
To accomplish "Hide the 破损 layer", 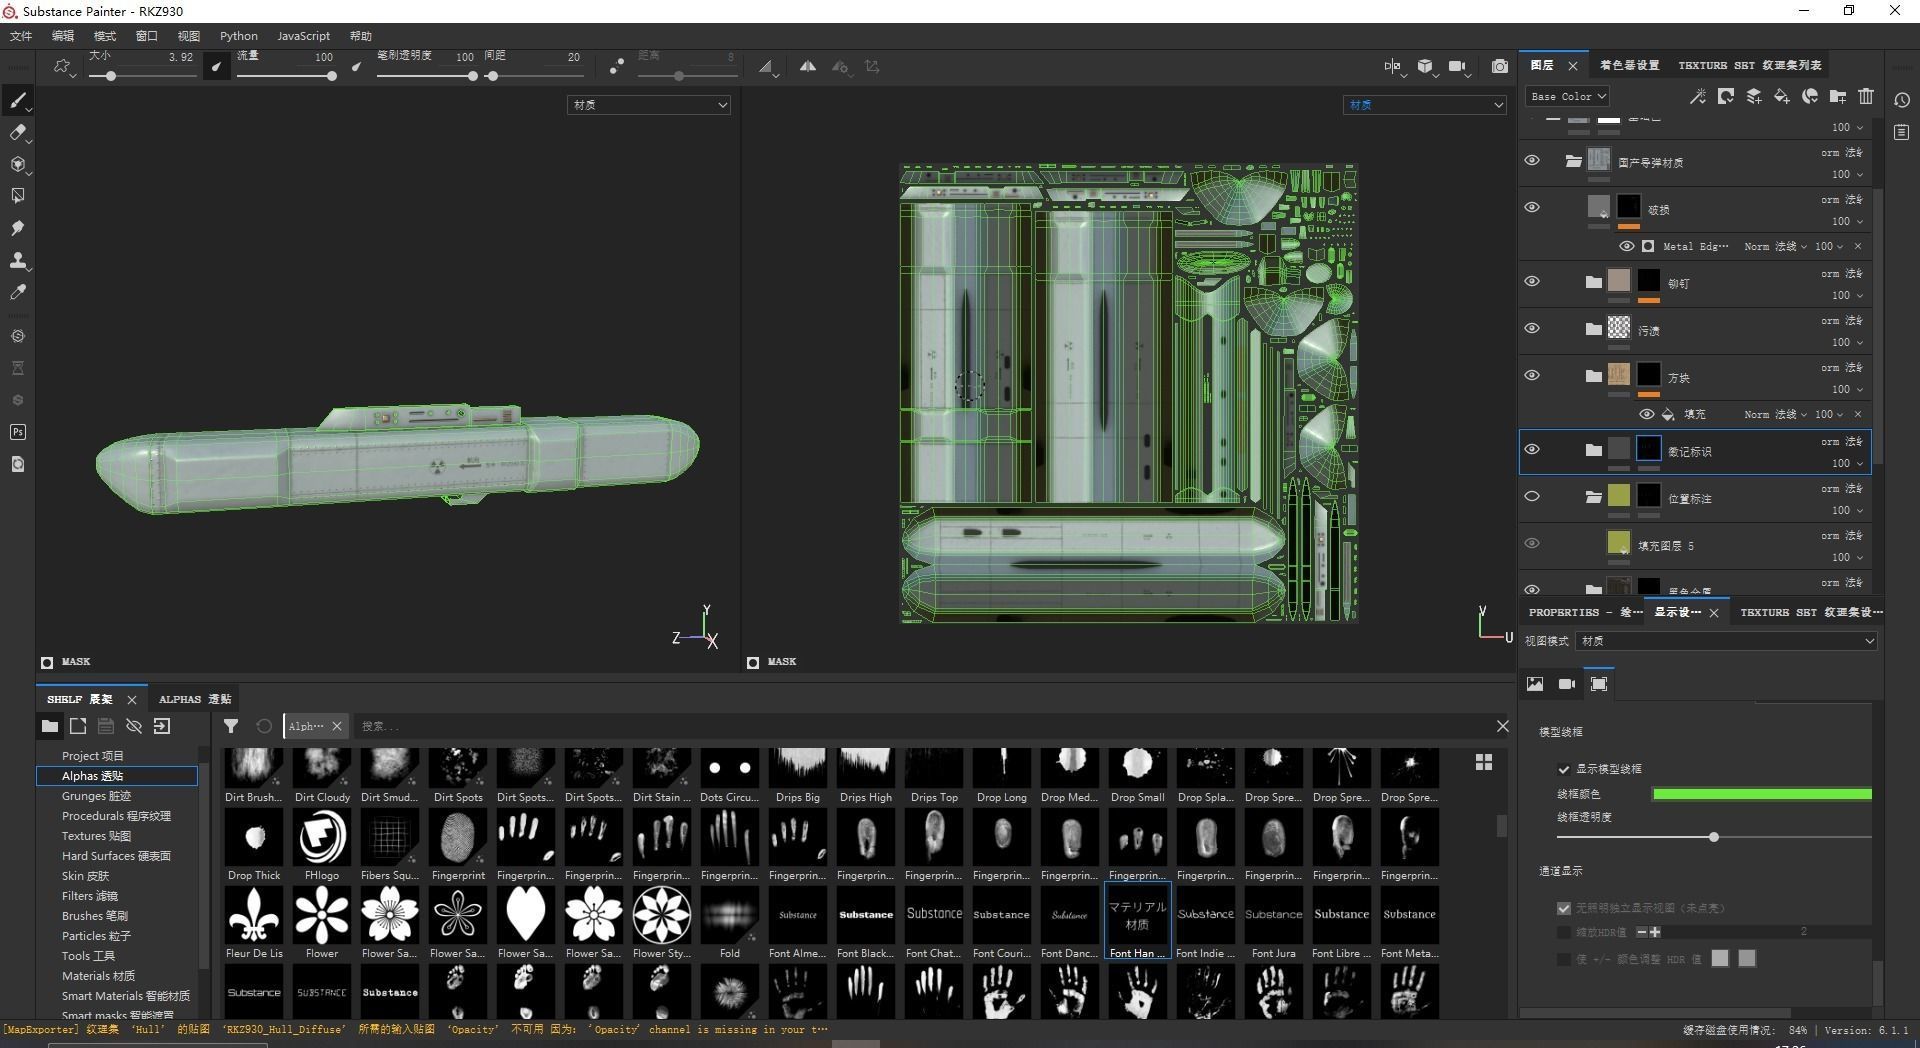I will pos(1532,207).
